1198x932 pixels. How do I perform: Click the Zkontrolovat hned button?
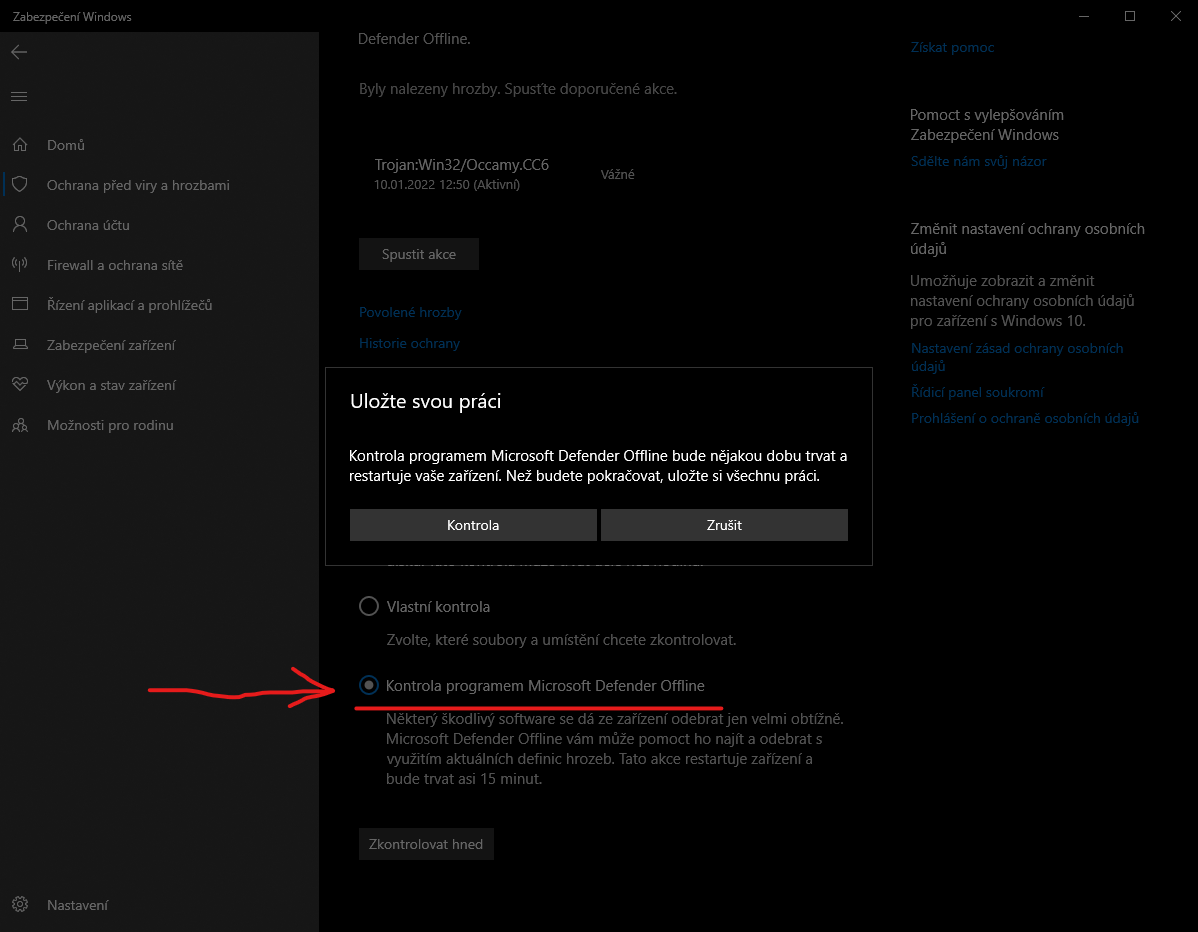pyautogui.click(x=426, y=844)
